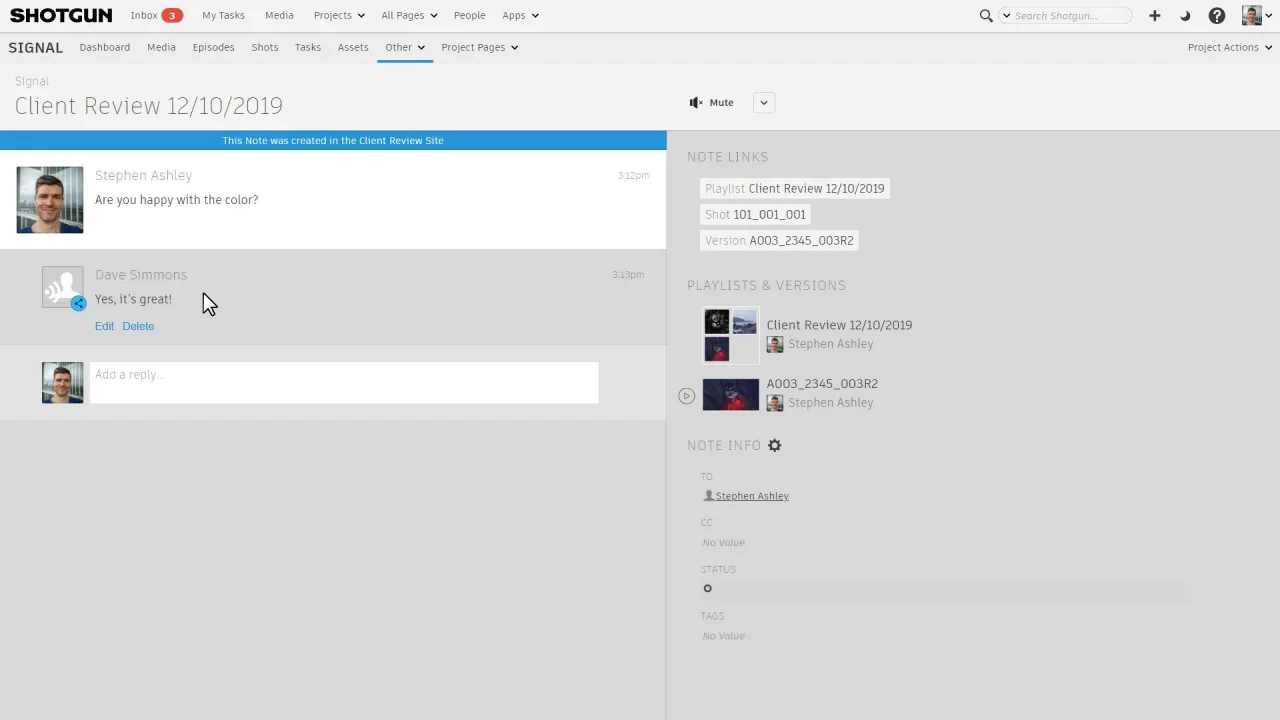
Task: Expand the Project Pages dropdown
Action: point(480,47)
